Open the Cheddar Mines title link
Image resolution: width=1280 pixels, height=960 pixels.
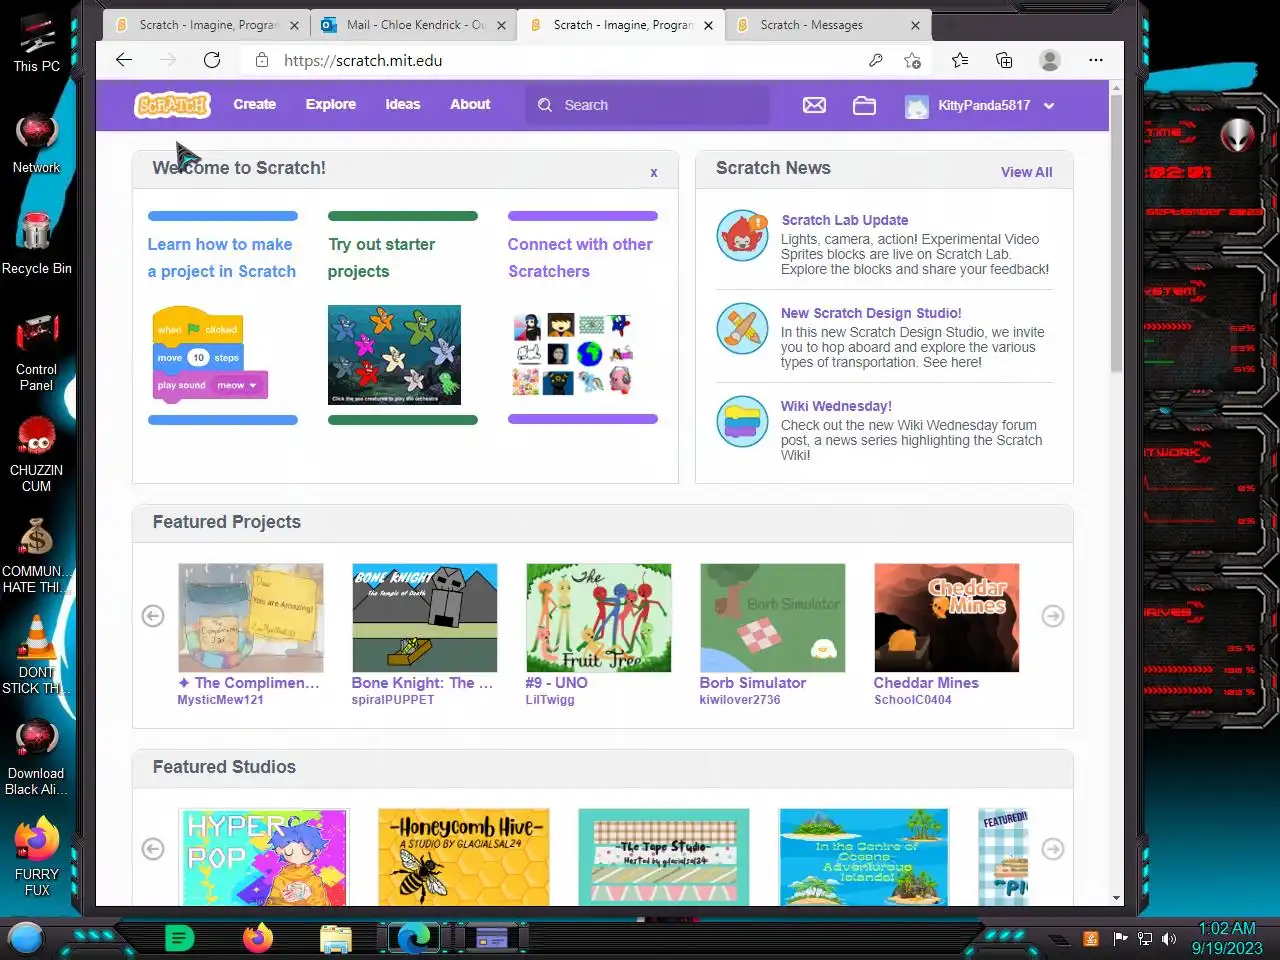pos(926,683)
